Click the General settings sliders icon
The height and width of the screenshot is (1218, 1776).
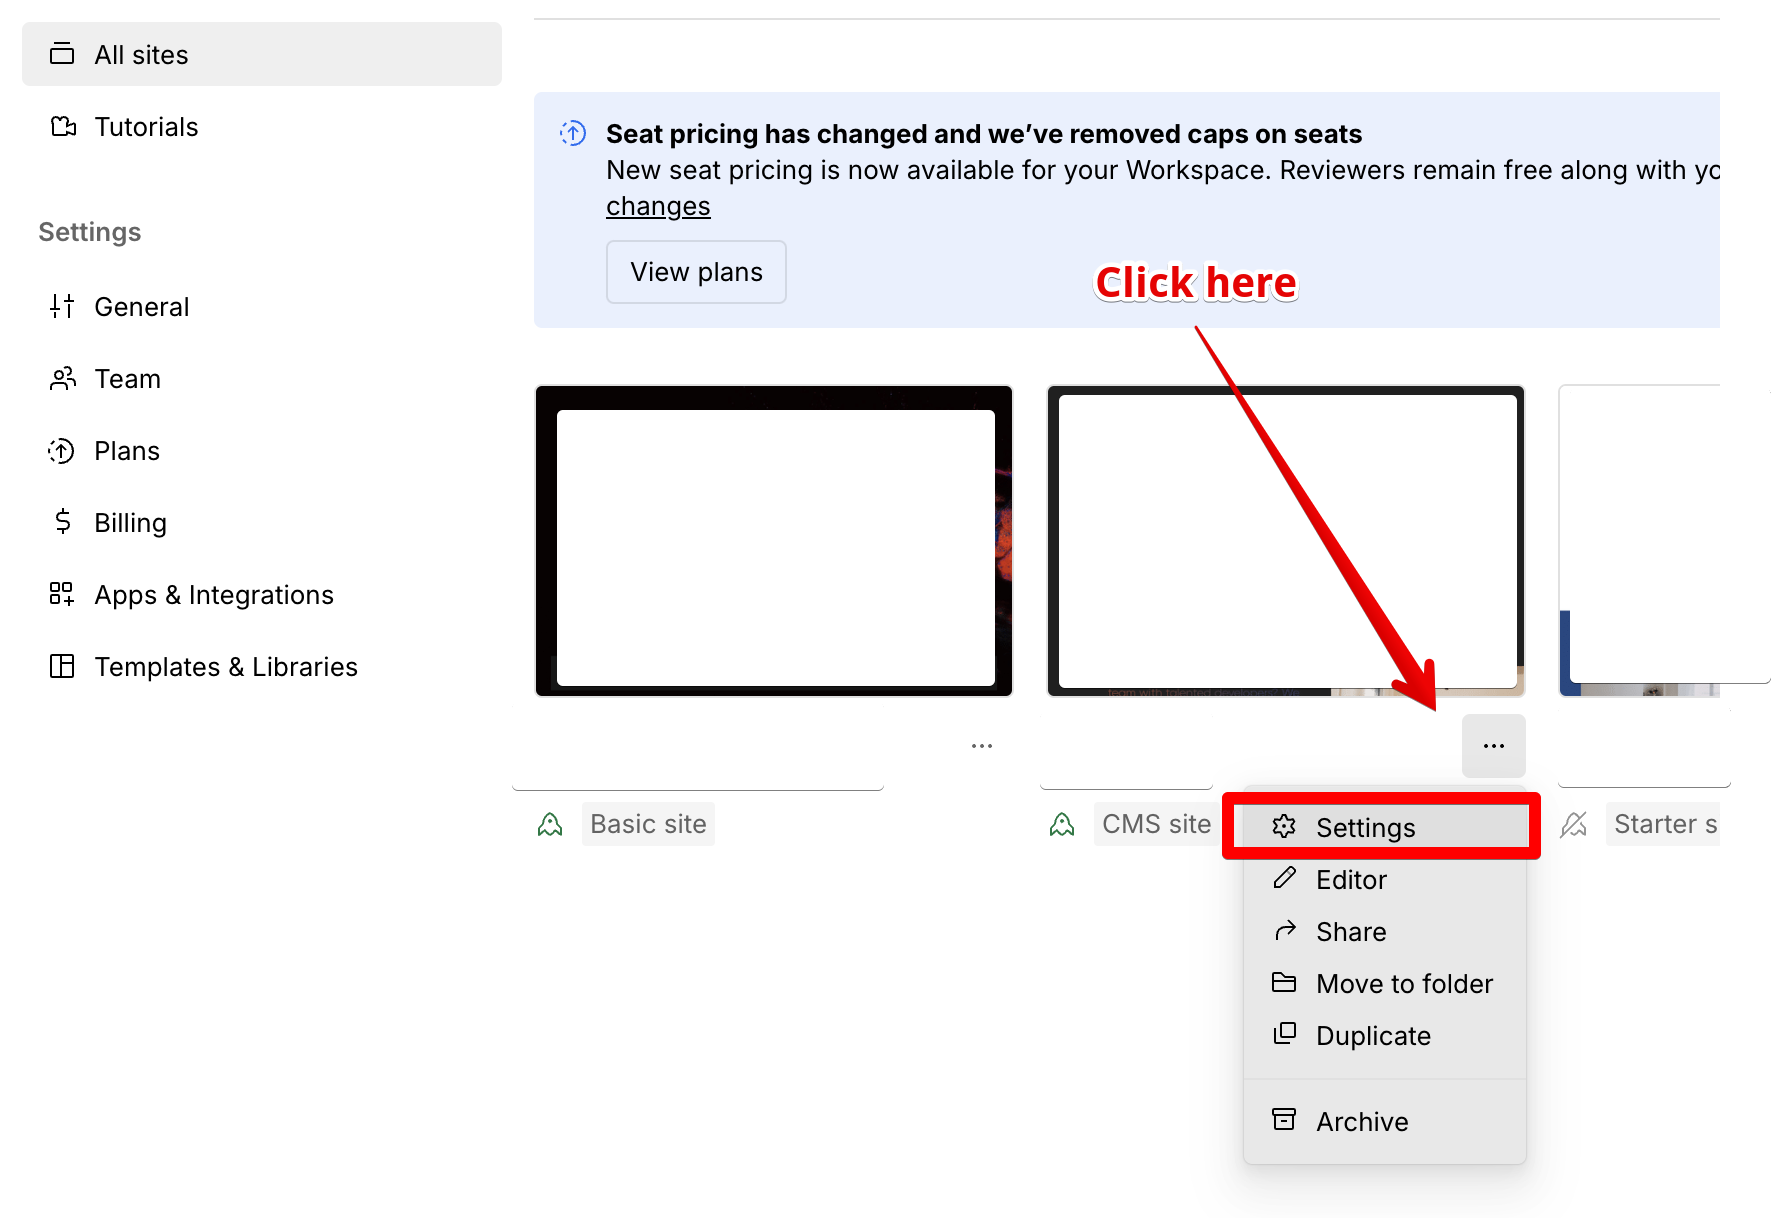(61, 306)
